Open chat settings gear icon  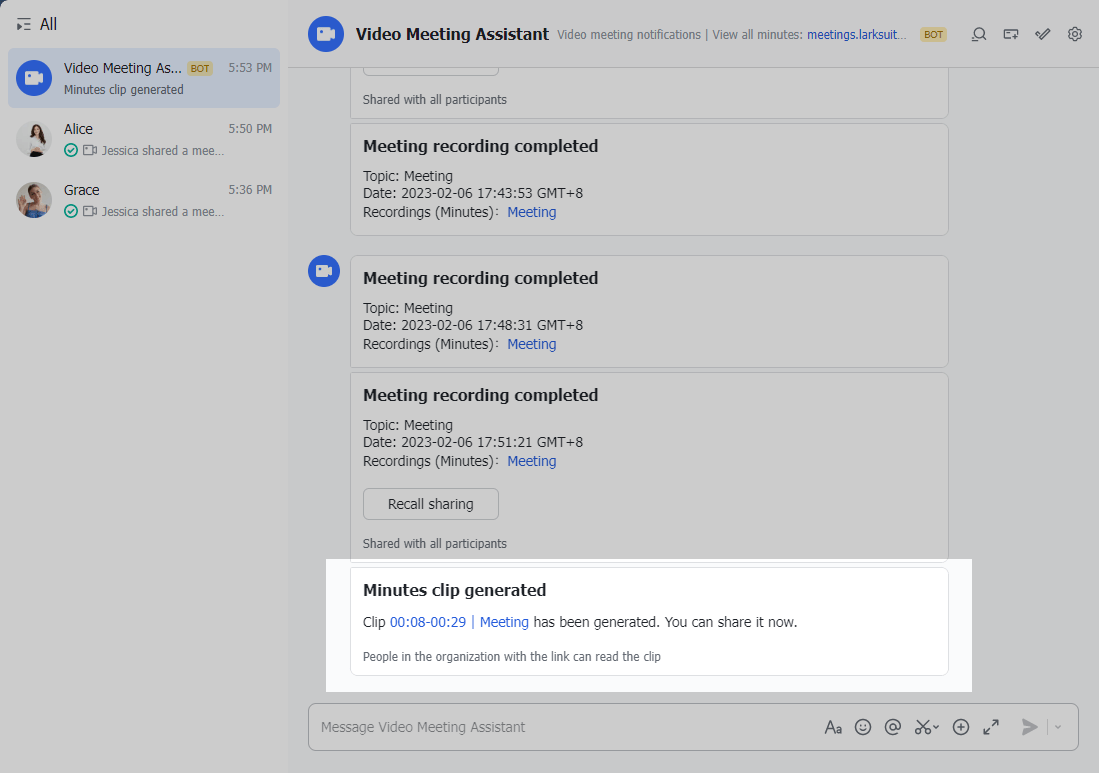click(1075, 34)
